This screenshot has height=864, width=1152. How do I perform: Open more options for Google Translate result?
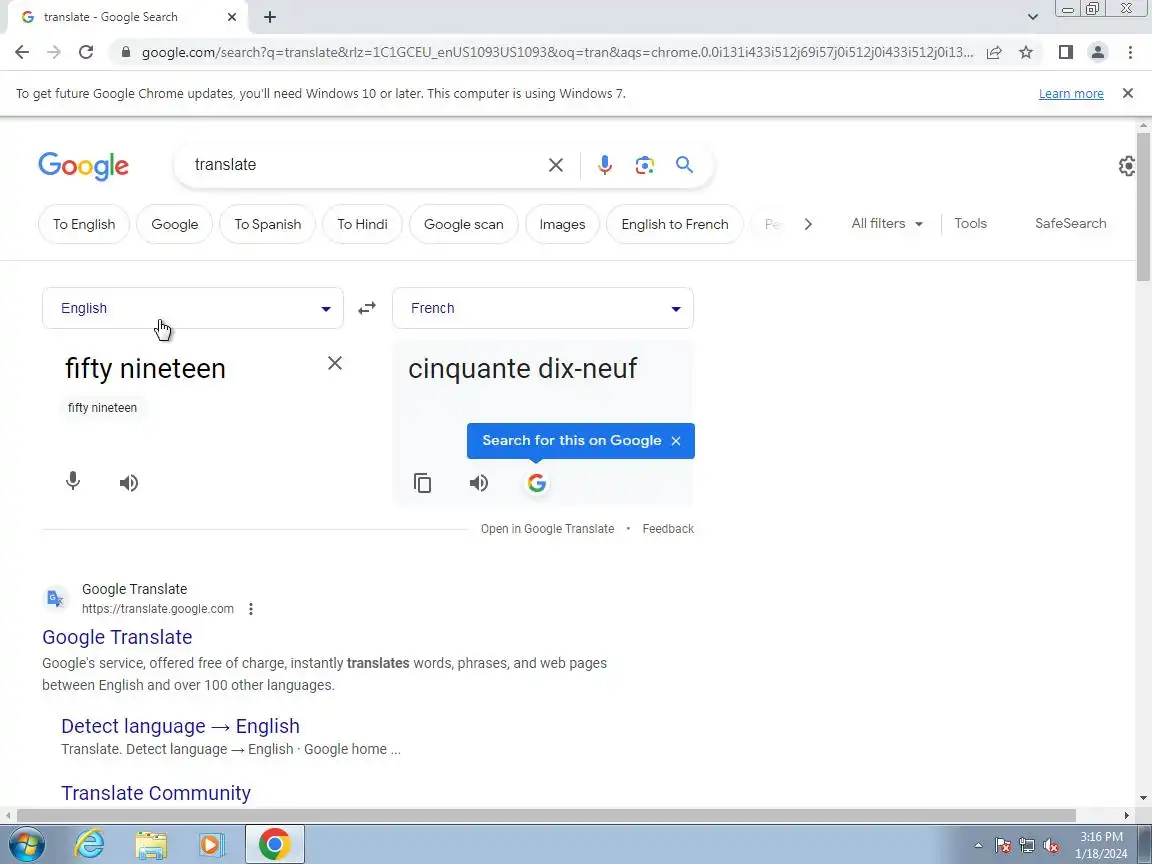coord(251,609)
